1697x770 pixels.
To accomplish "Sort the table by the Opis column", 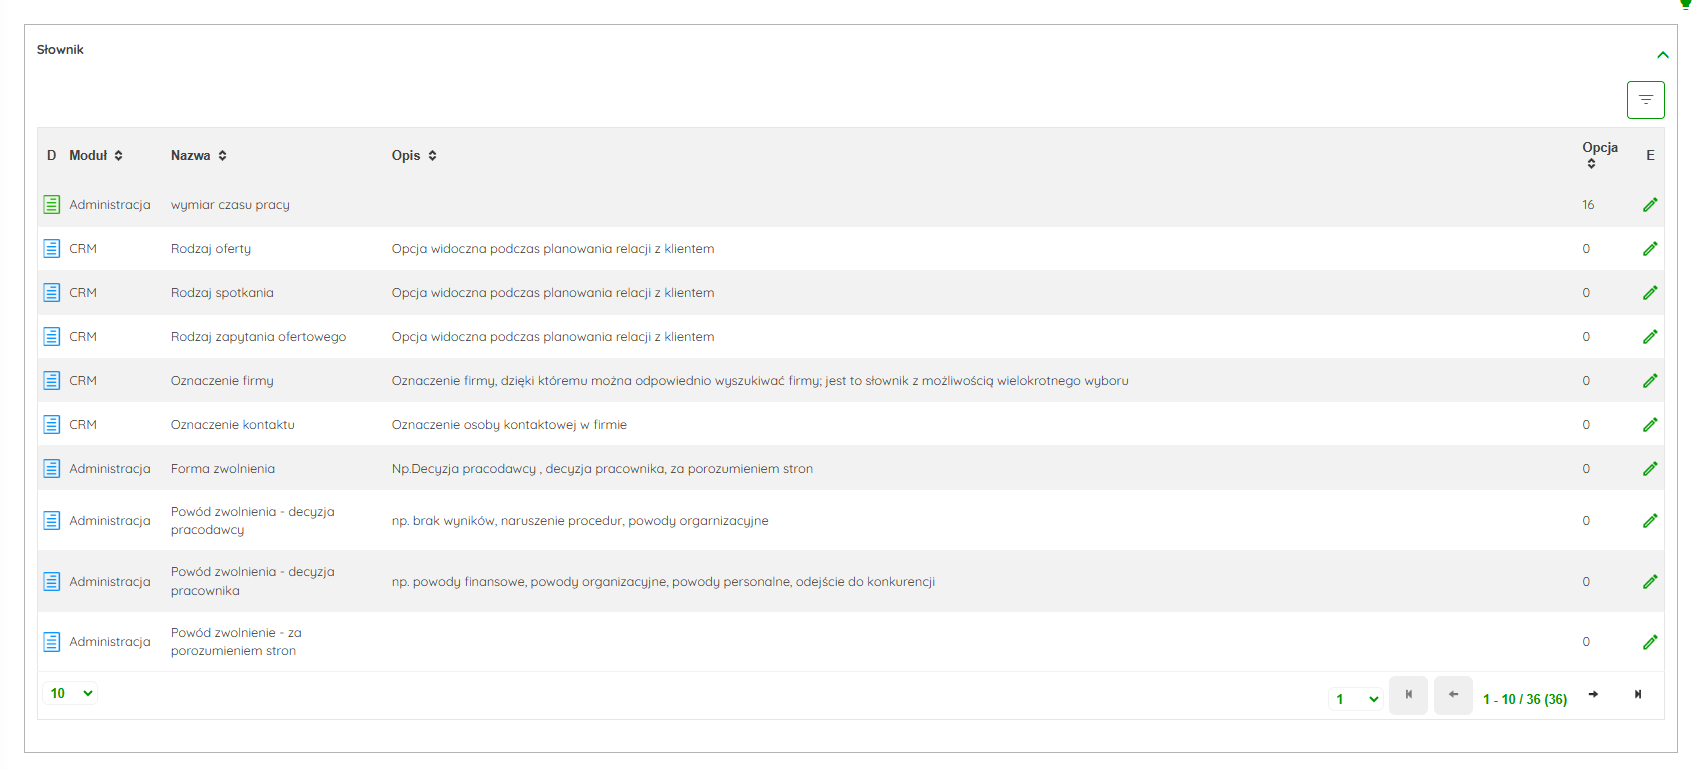I will (x=432, y=156).
